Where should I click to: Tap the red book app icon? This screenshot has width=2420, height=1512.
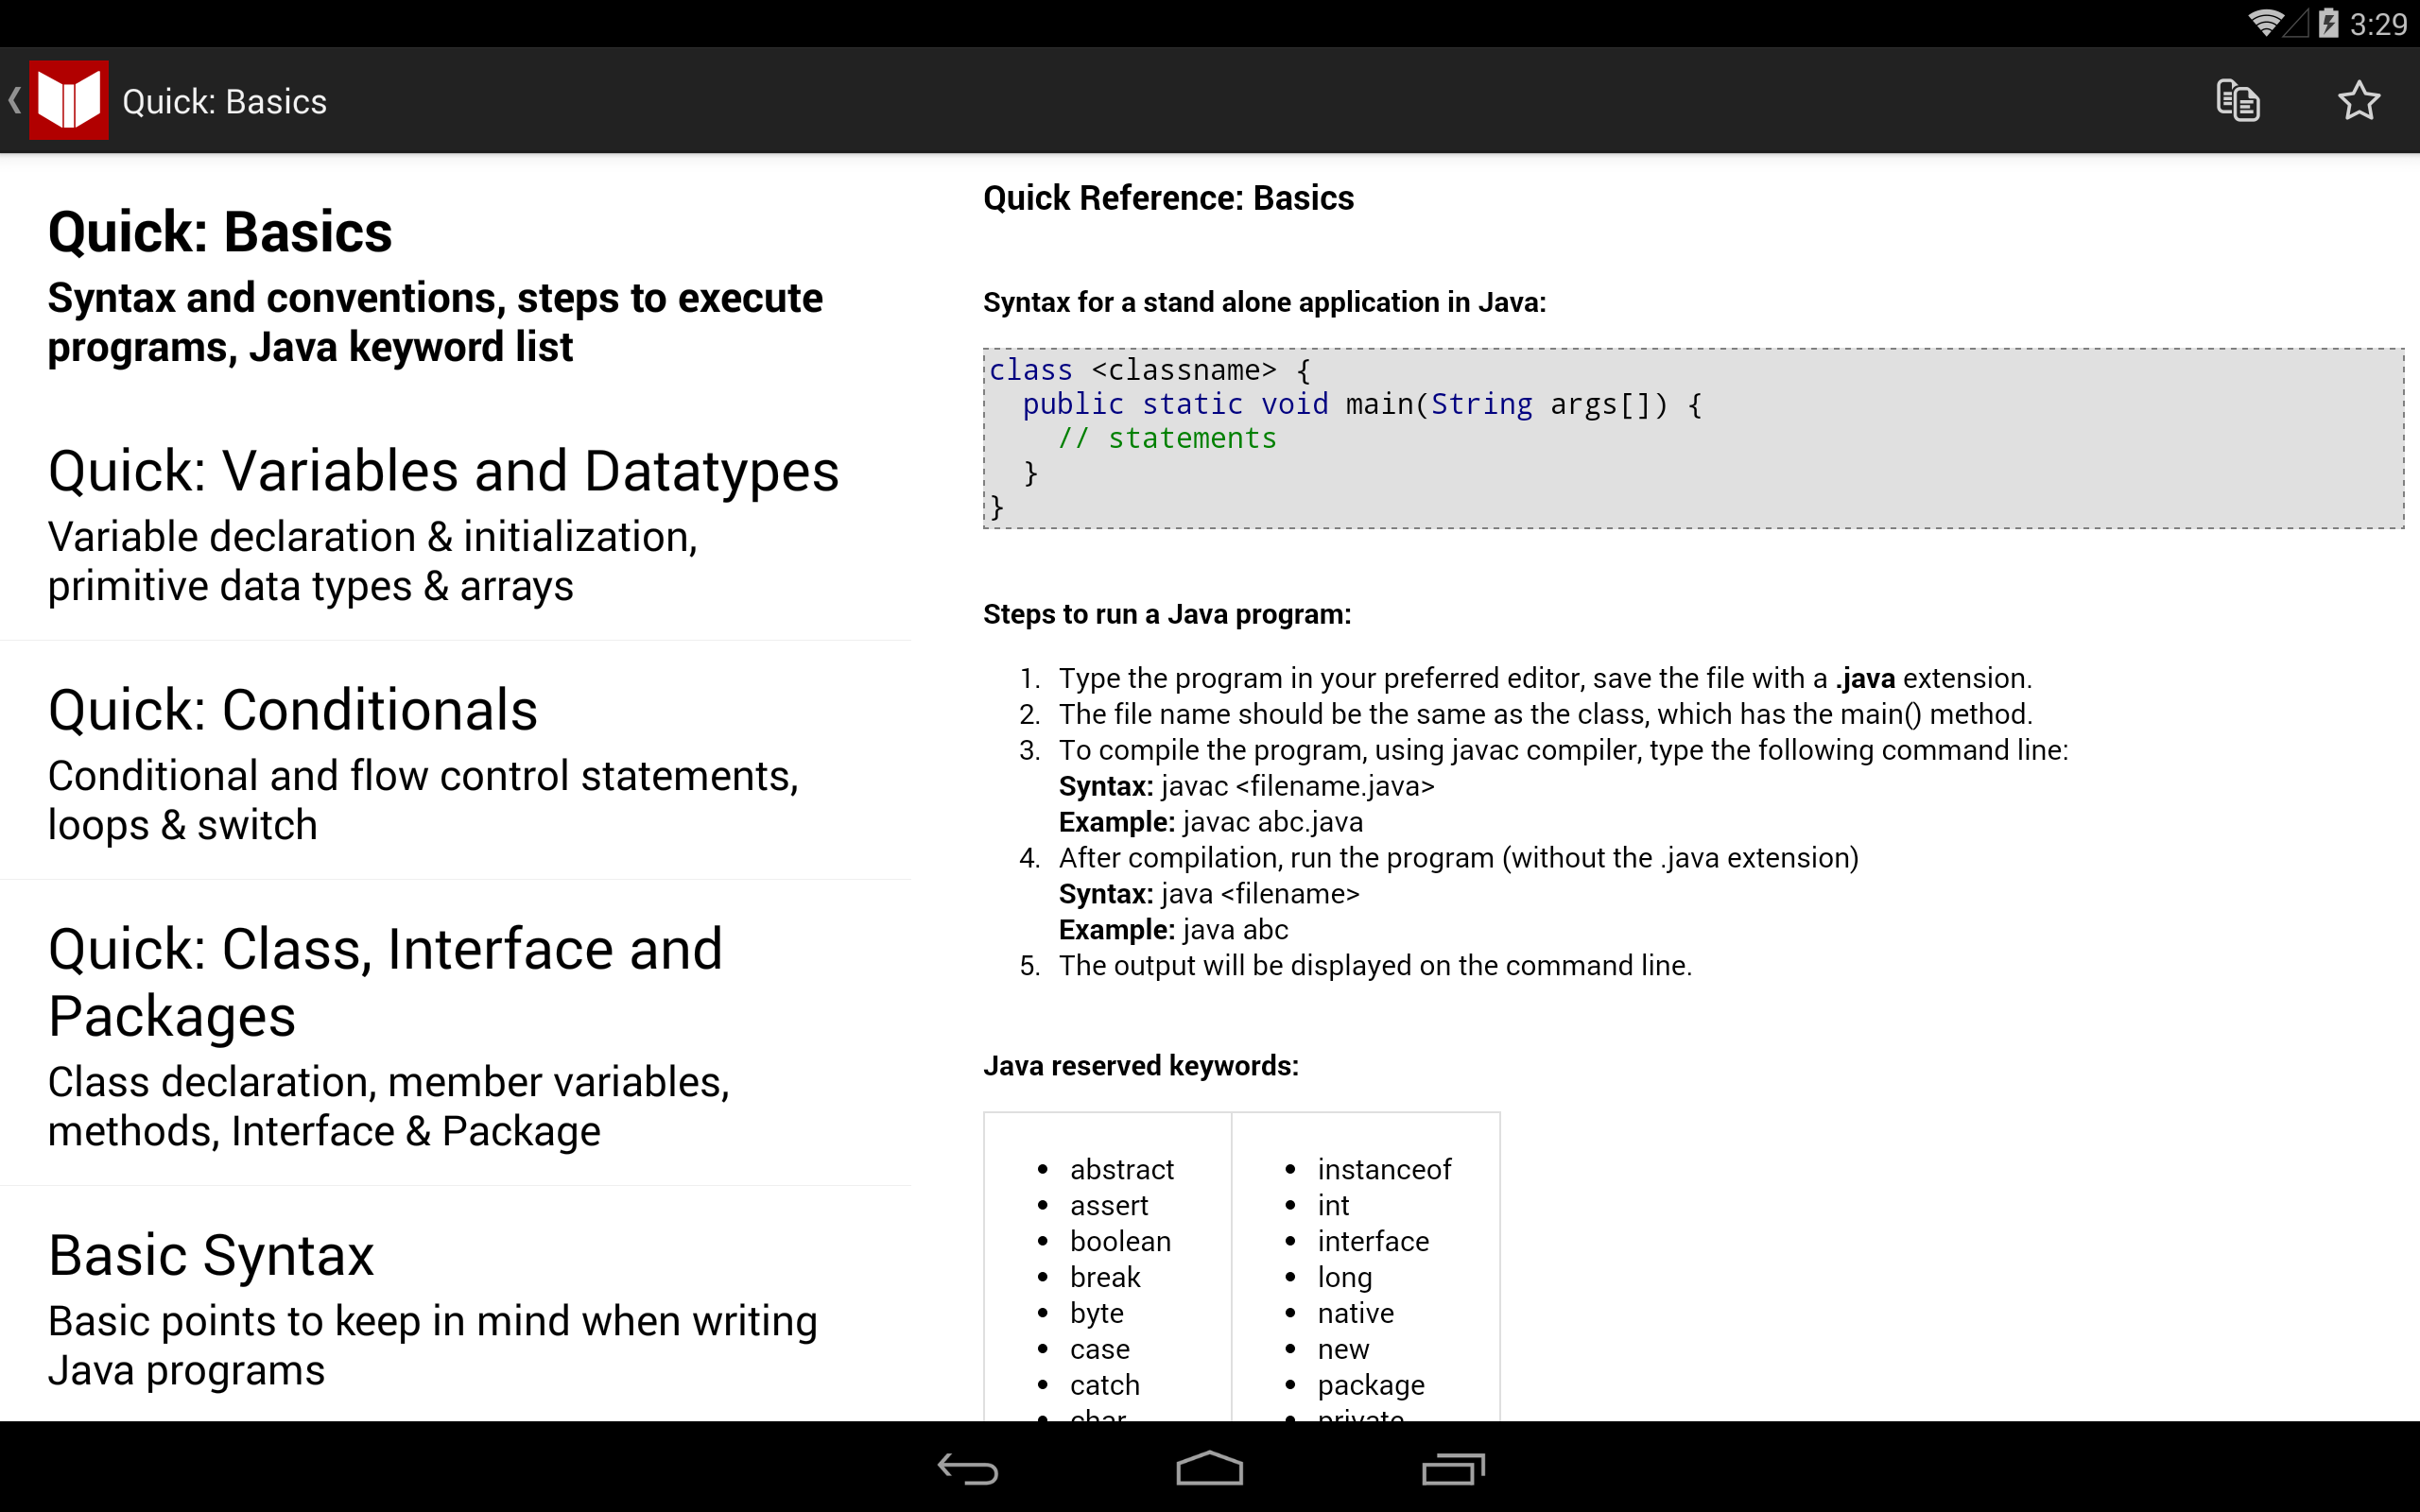coord(68,100)
